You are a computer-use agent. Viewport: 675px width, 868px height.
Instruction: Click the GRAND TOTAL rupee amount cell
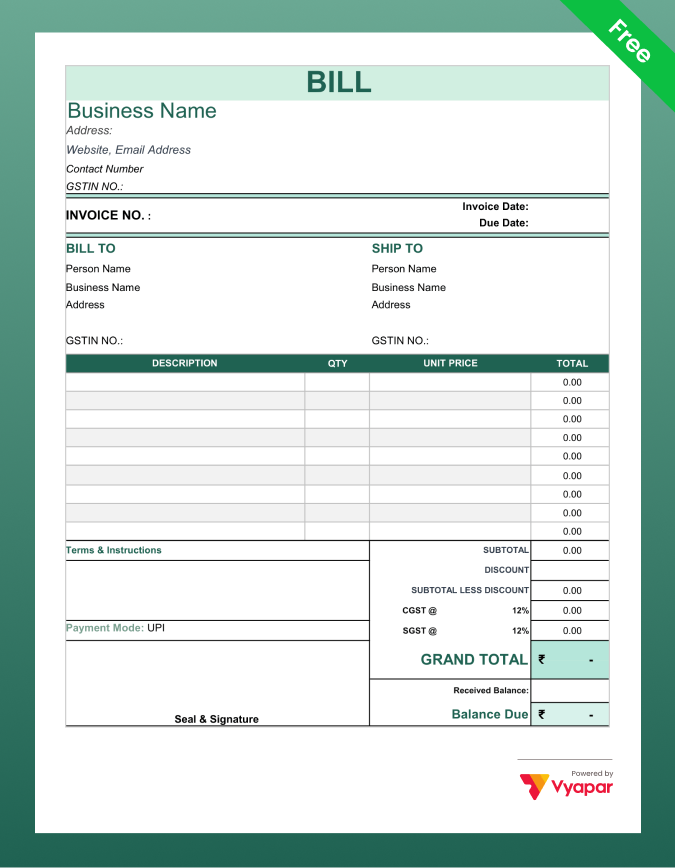click(570, 660)
